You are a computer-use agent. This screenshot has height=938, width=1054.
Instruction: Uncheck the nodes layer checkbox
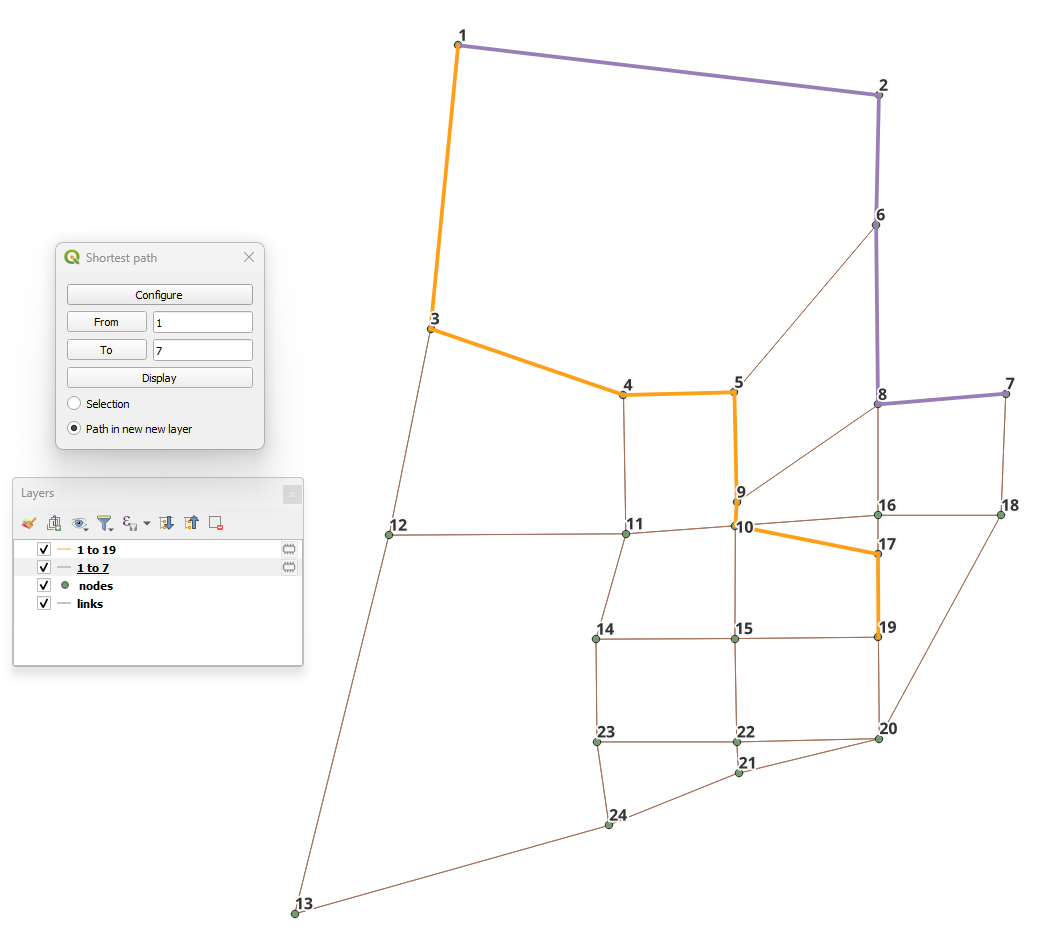[44, 585]
